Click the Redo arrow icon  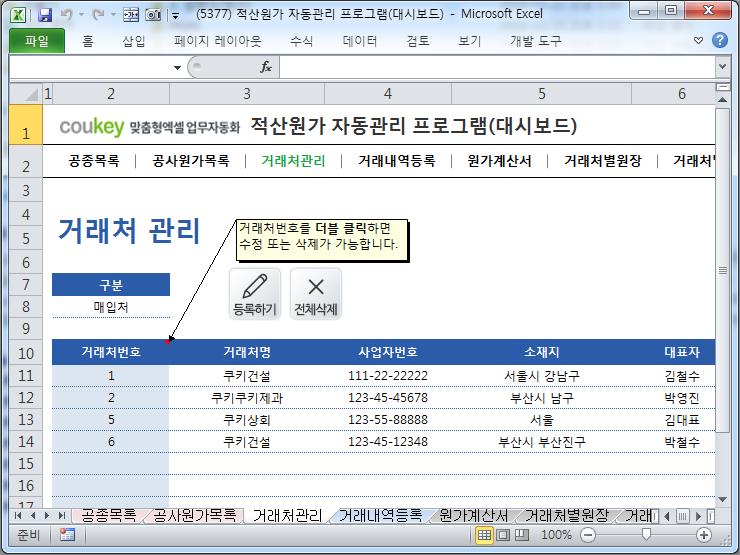pyautogui.click(x=98, y=15)
